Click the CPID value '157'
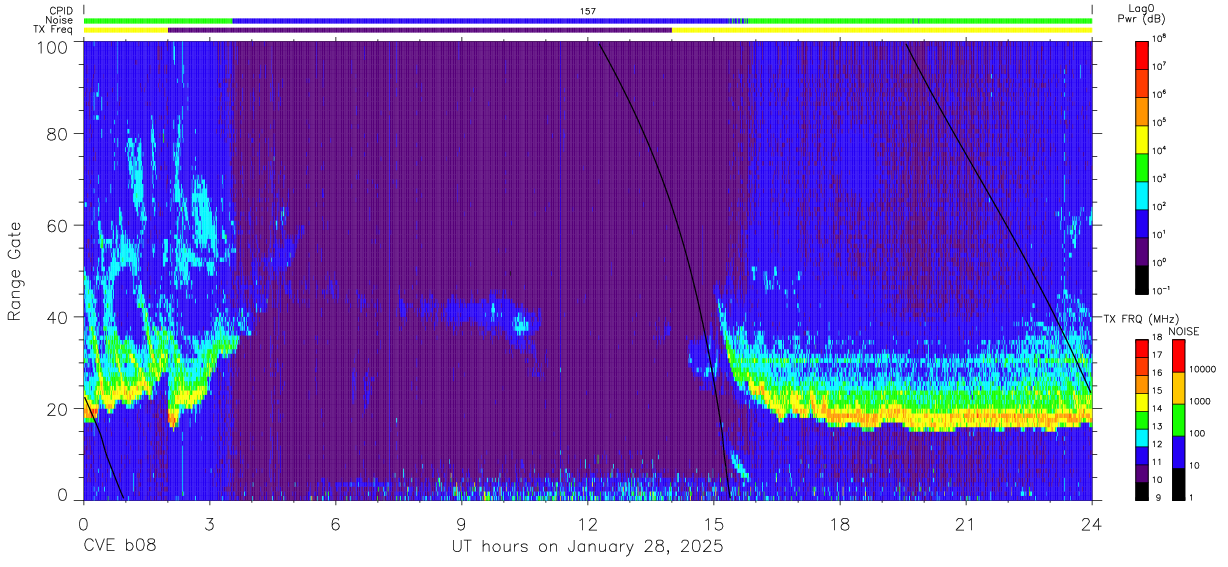Image resolution: width=1228 pixels, height=567 pixels. [588, 10]
